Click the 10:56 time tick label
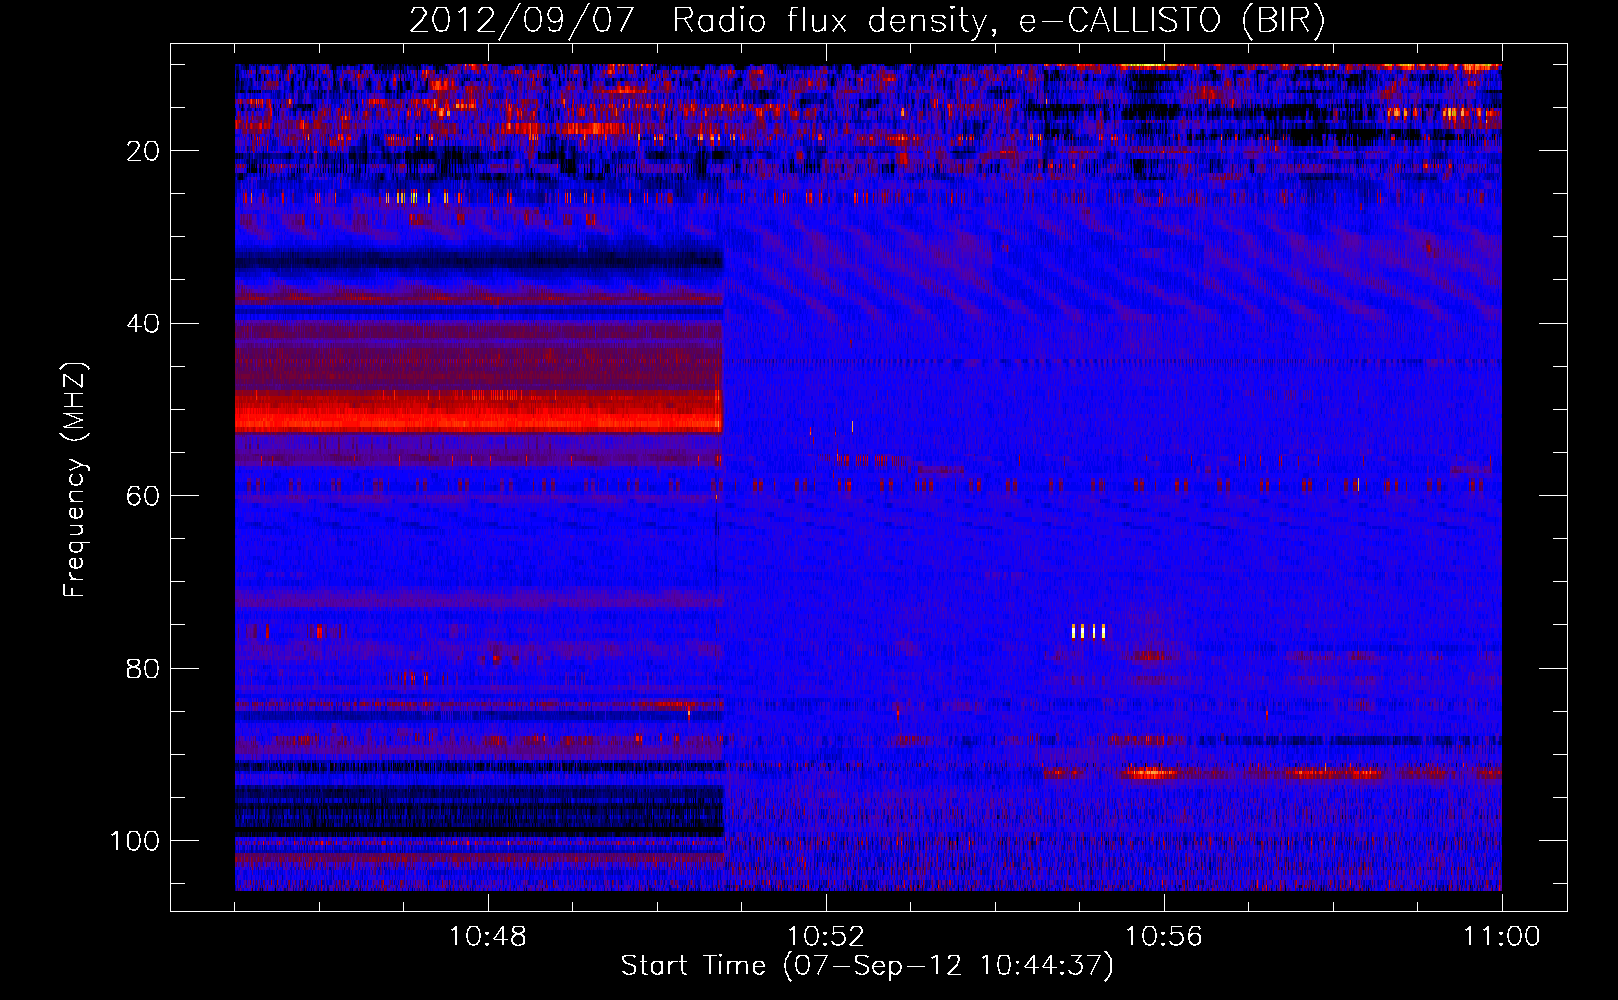 point(1164,937)
